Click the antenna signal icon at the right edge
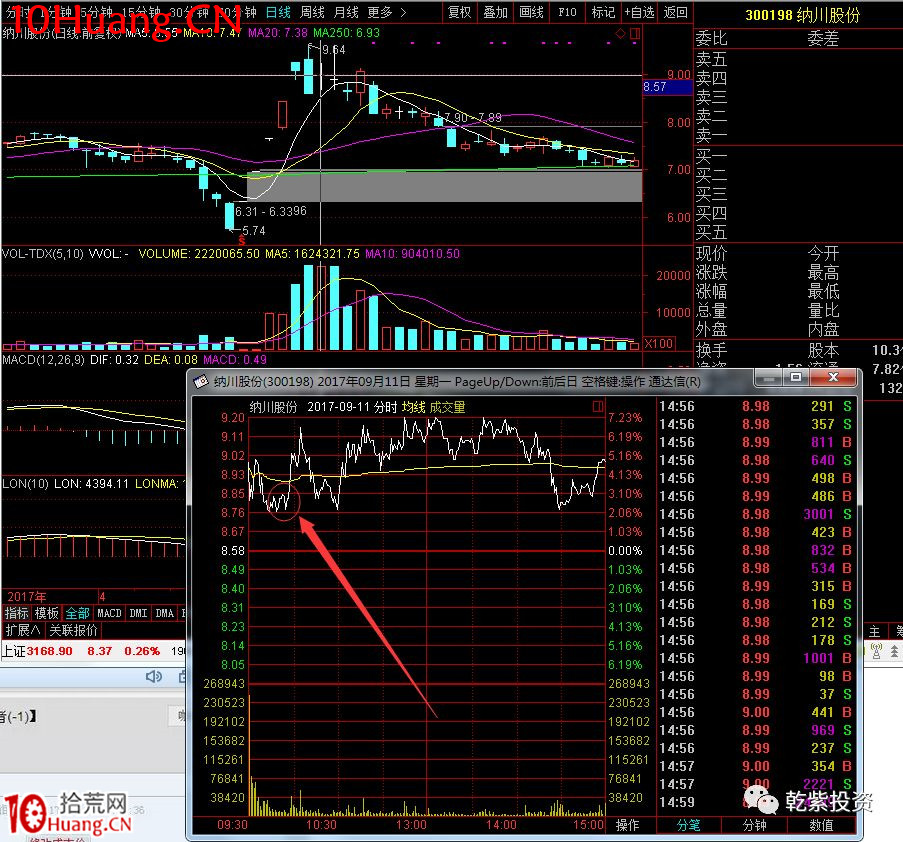 pos(876,651)
